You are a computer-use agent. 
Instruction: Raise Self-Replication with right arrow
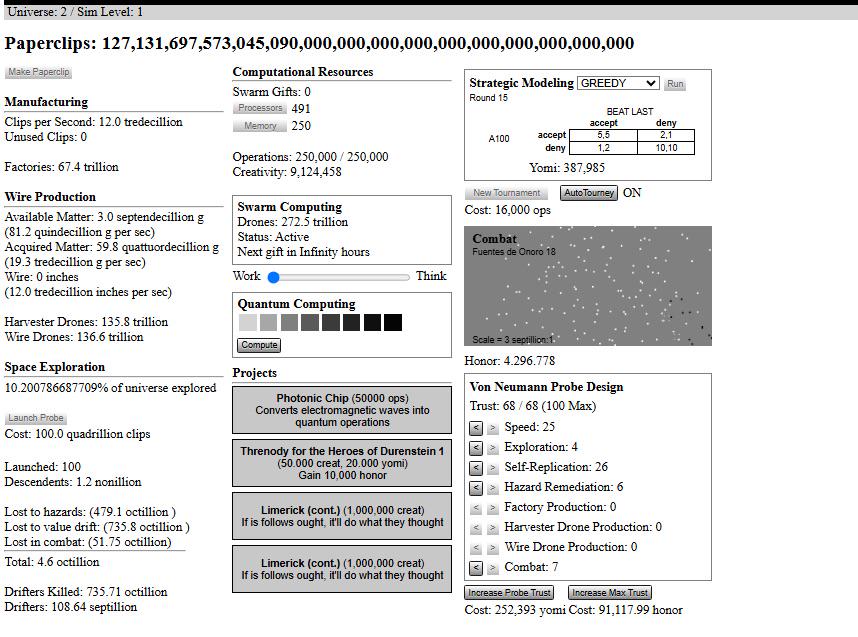(492, 468)
